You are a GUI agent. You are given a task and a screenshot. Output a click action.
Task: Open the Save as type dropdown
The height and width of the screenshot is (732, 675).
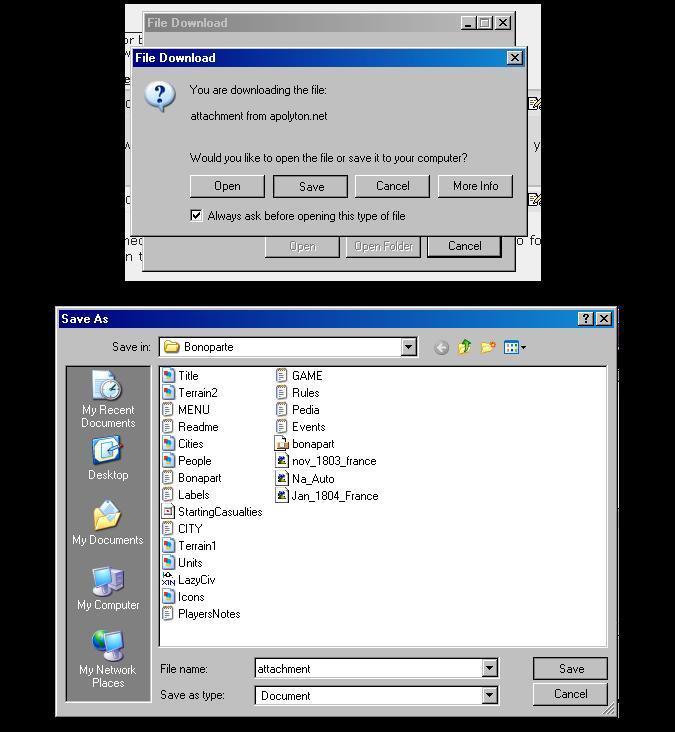click(x=489, y=695)
